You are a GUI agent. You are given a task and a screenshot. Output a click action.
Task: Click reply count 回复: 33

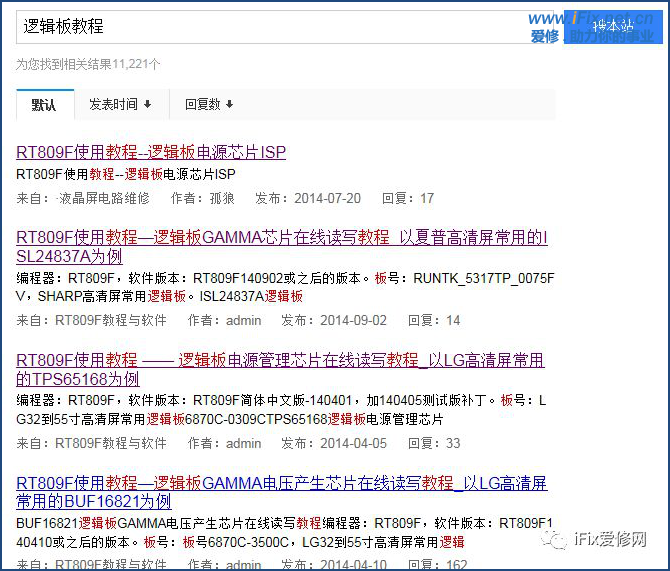(434, 443)
